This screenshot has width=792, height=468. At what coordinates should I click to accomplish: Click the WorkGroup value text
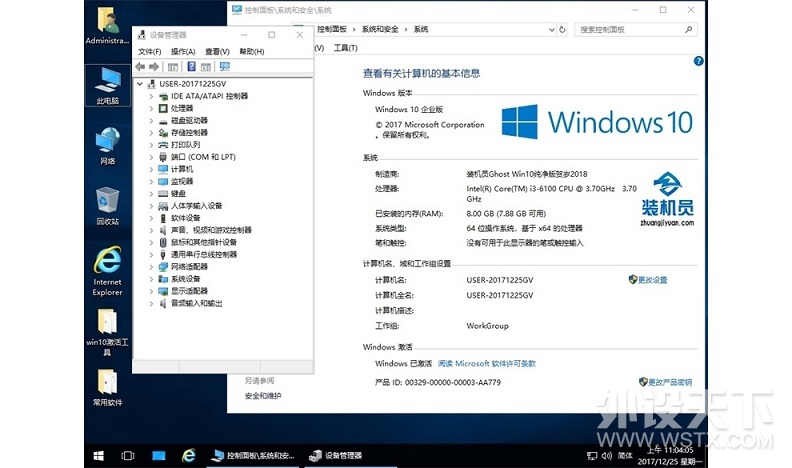(487, 326)
